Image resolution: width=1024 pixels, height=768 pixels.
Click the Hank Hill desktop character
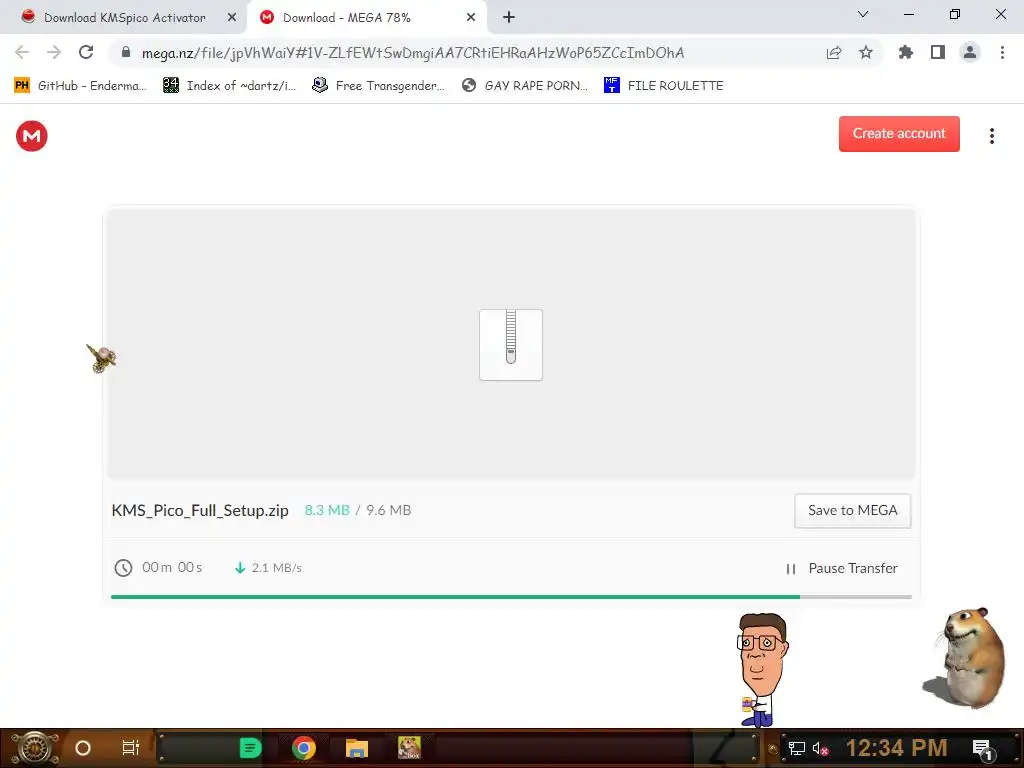(761, 670)
